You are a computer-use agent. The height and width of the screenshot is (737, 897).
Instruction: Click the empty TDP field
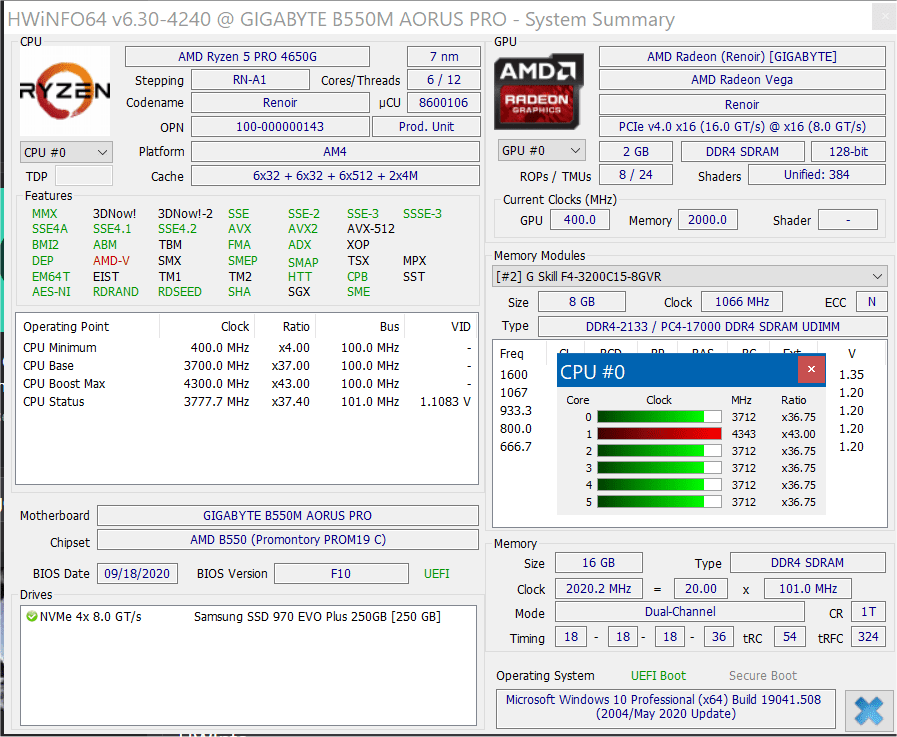[84, 176]
